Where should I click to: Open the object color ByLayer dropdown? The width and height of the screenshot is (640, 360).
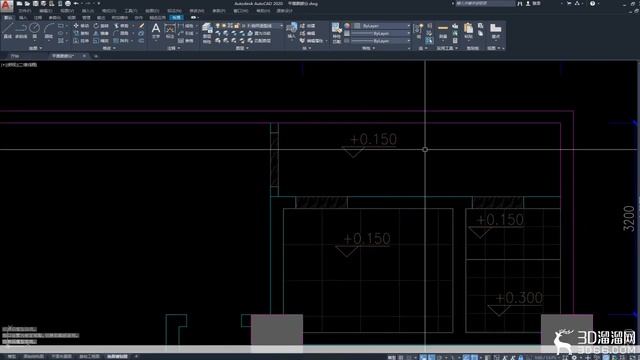pos(382,26)
